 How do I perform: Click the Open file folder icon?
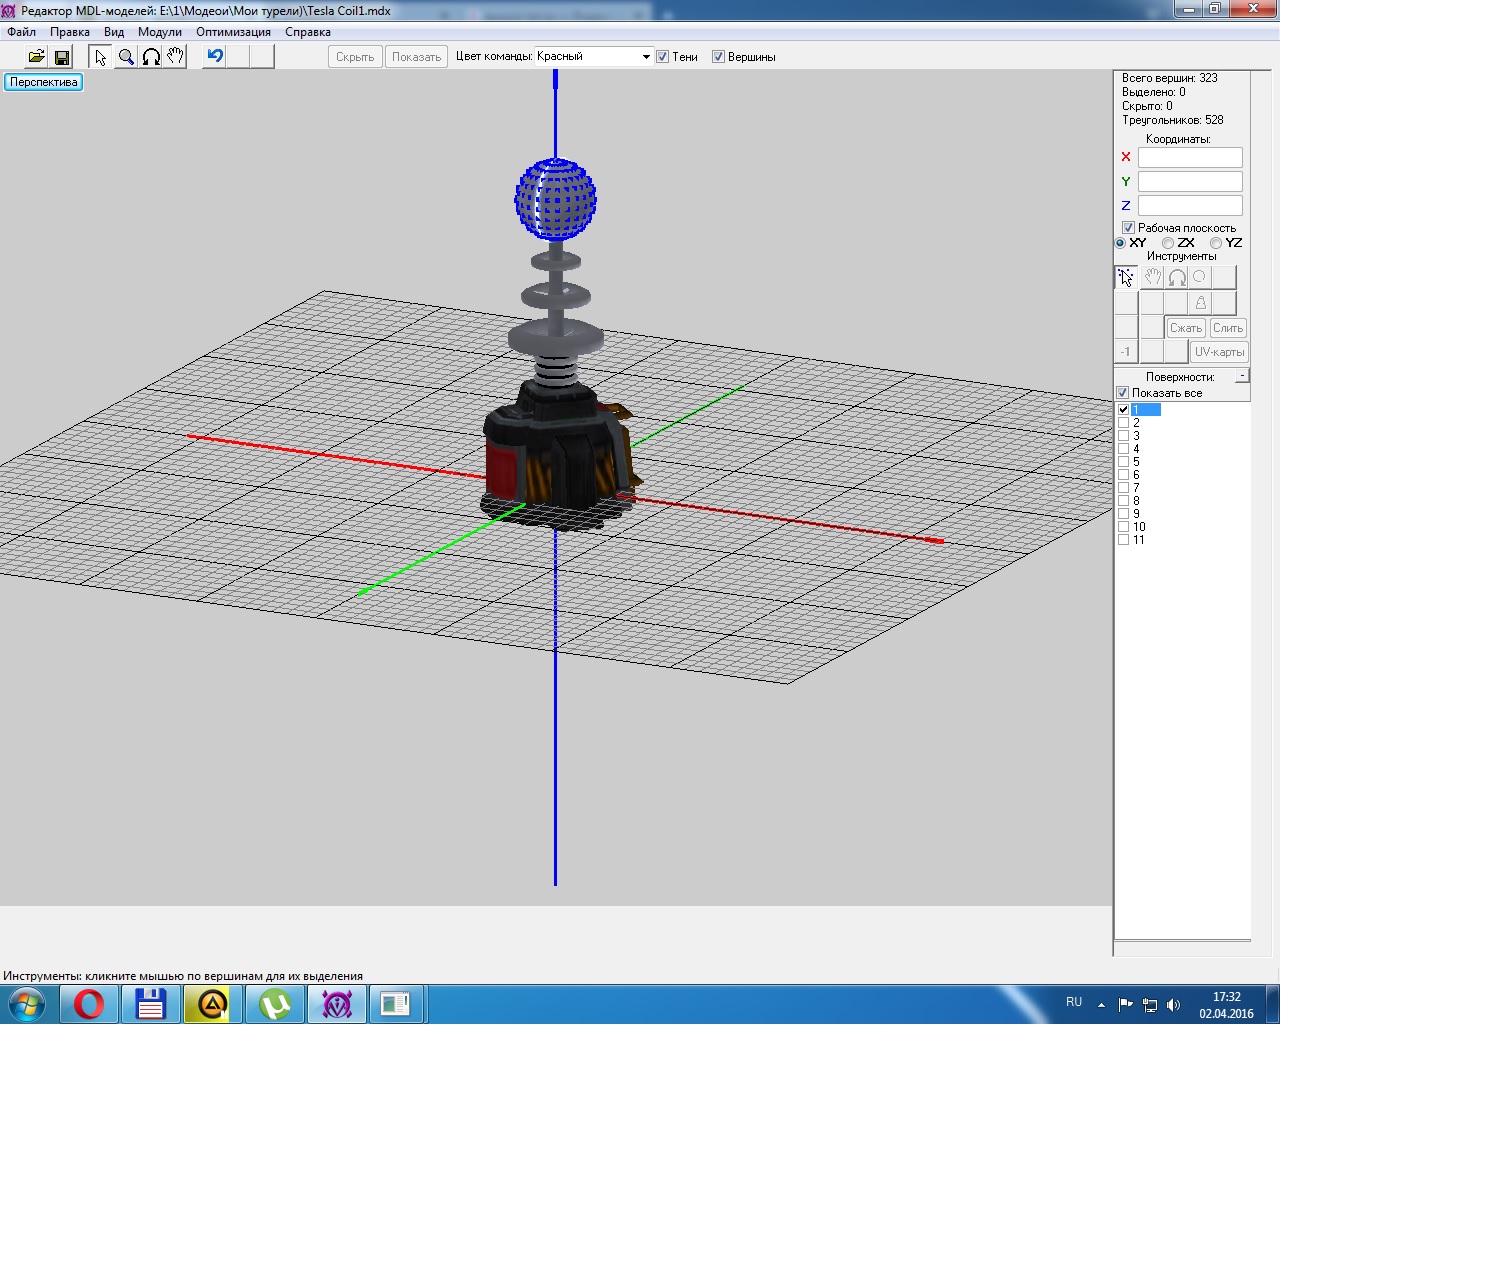click(36, 57)
